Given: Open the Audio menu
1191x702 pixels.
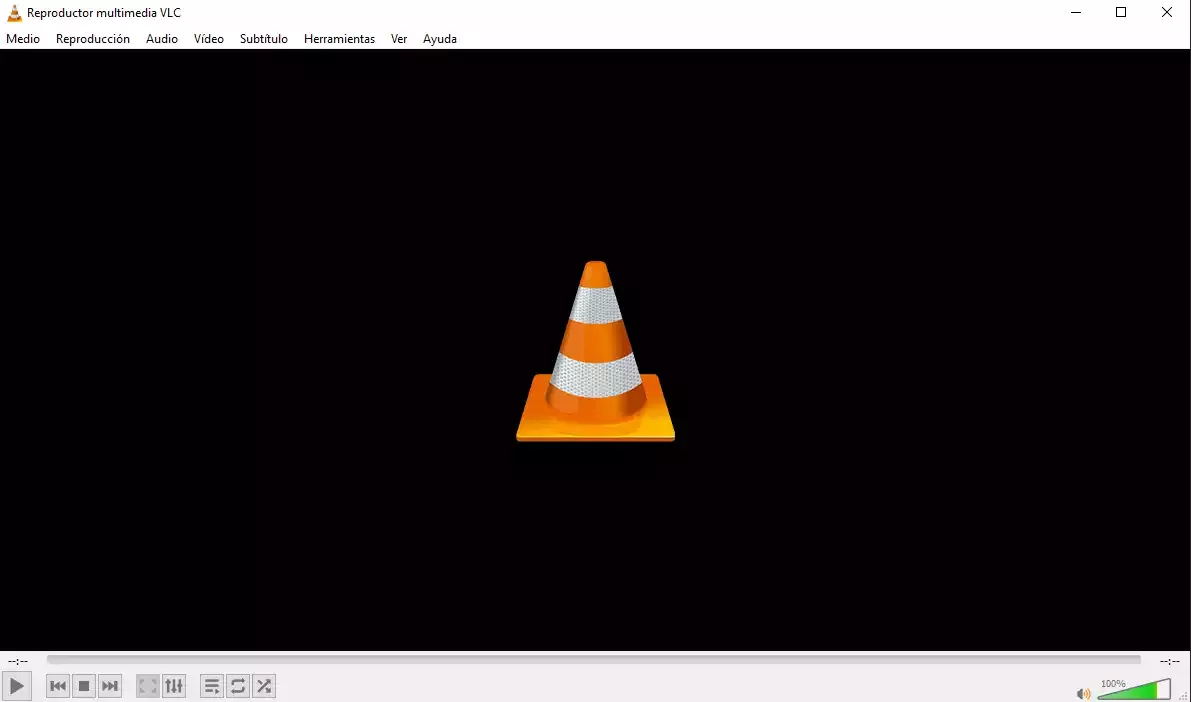Looking at the screenshot, I should 162,39.
